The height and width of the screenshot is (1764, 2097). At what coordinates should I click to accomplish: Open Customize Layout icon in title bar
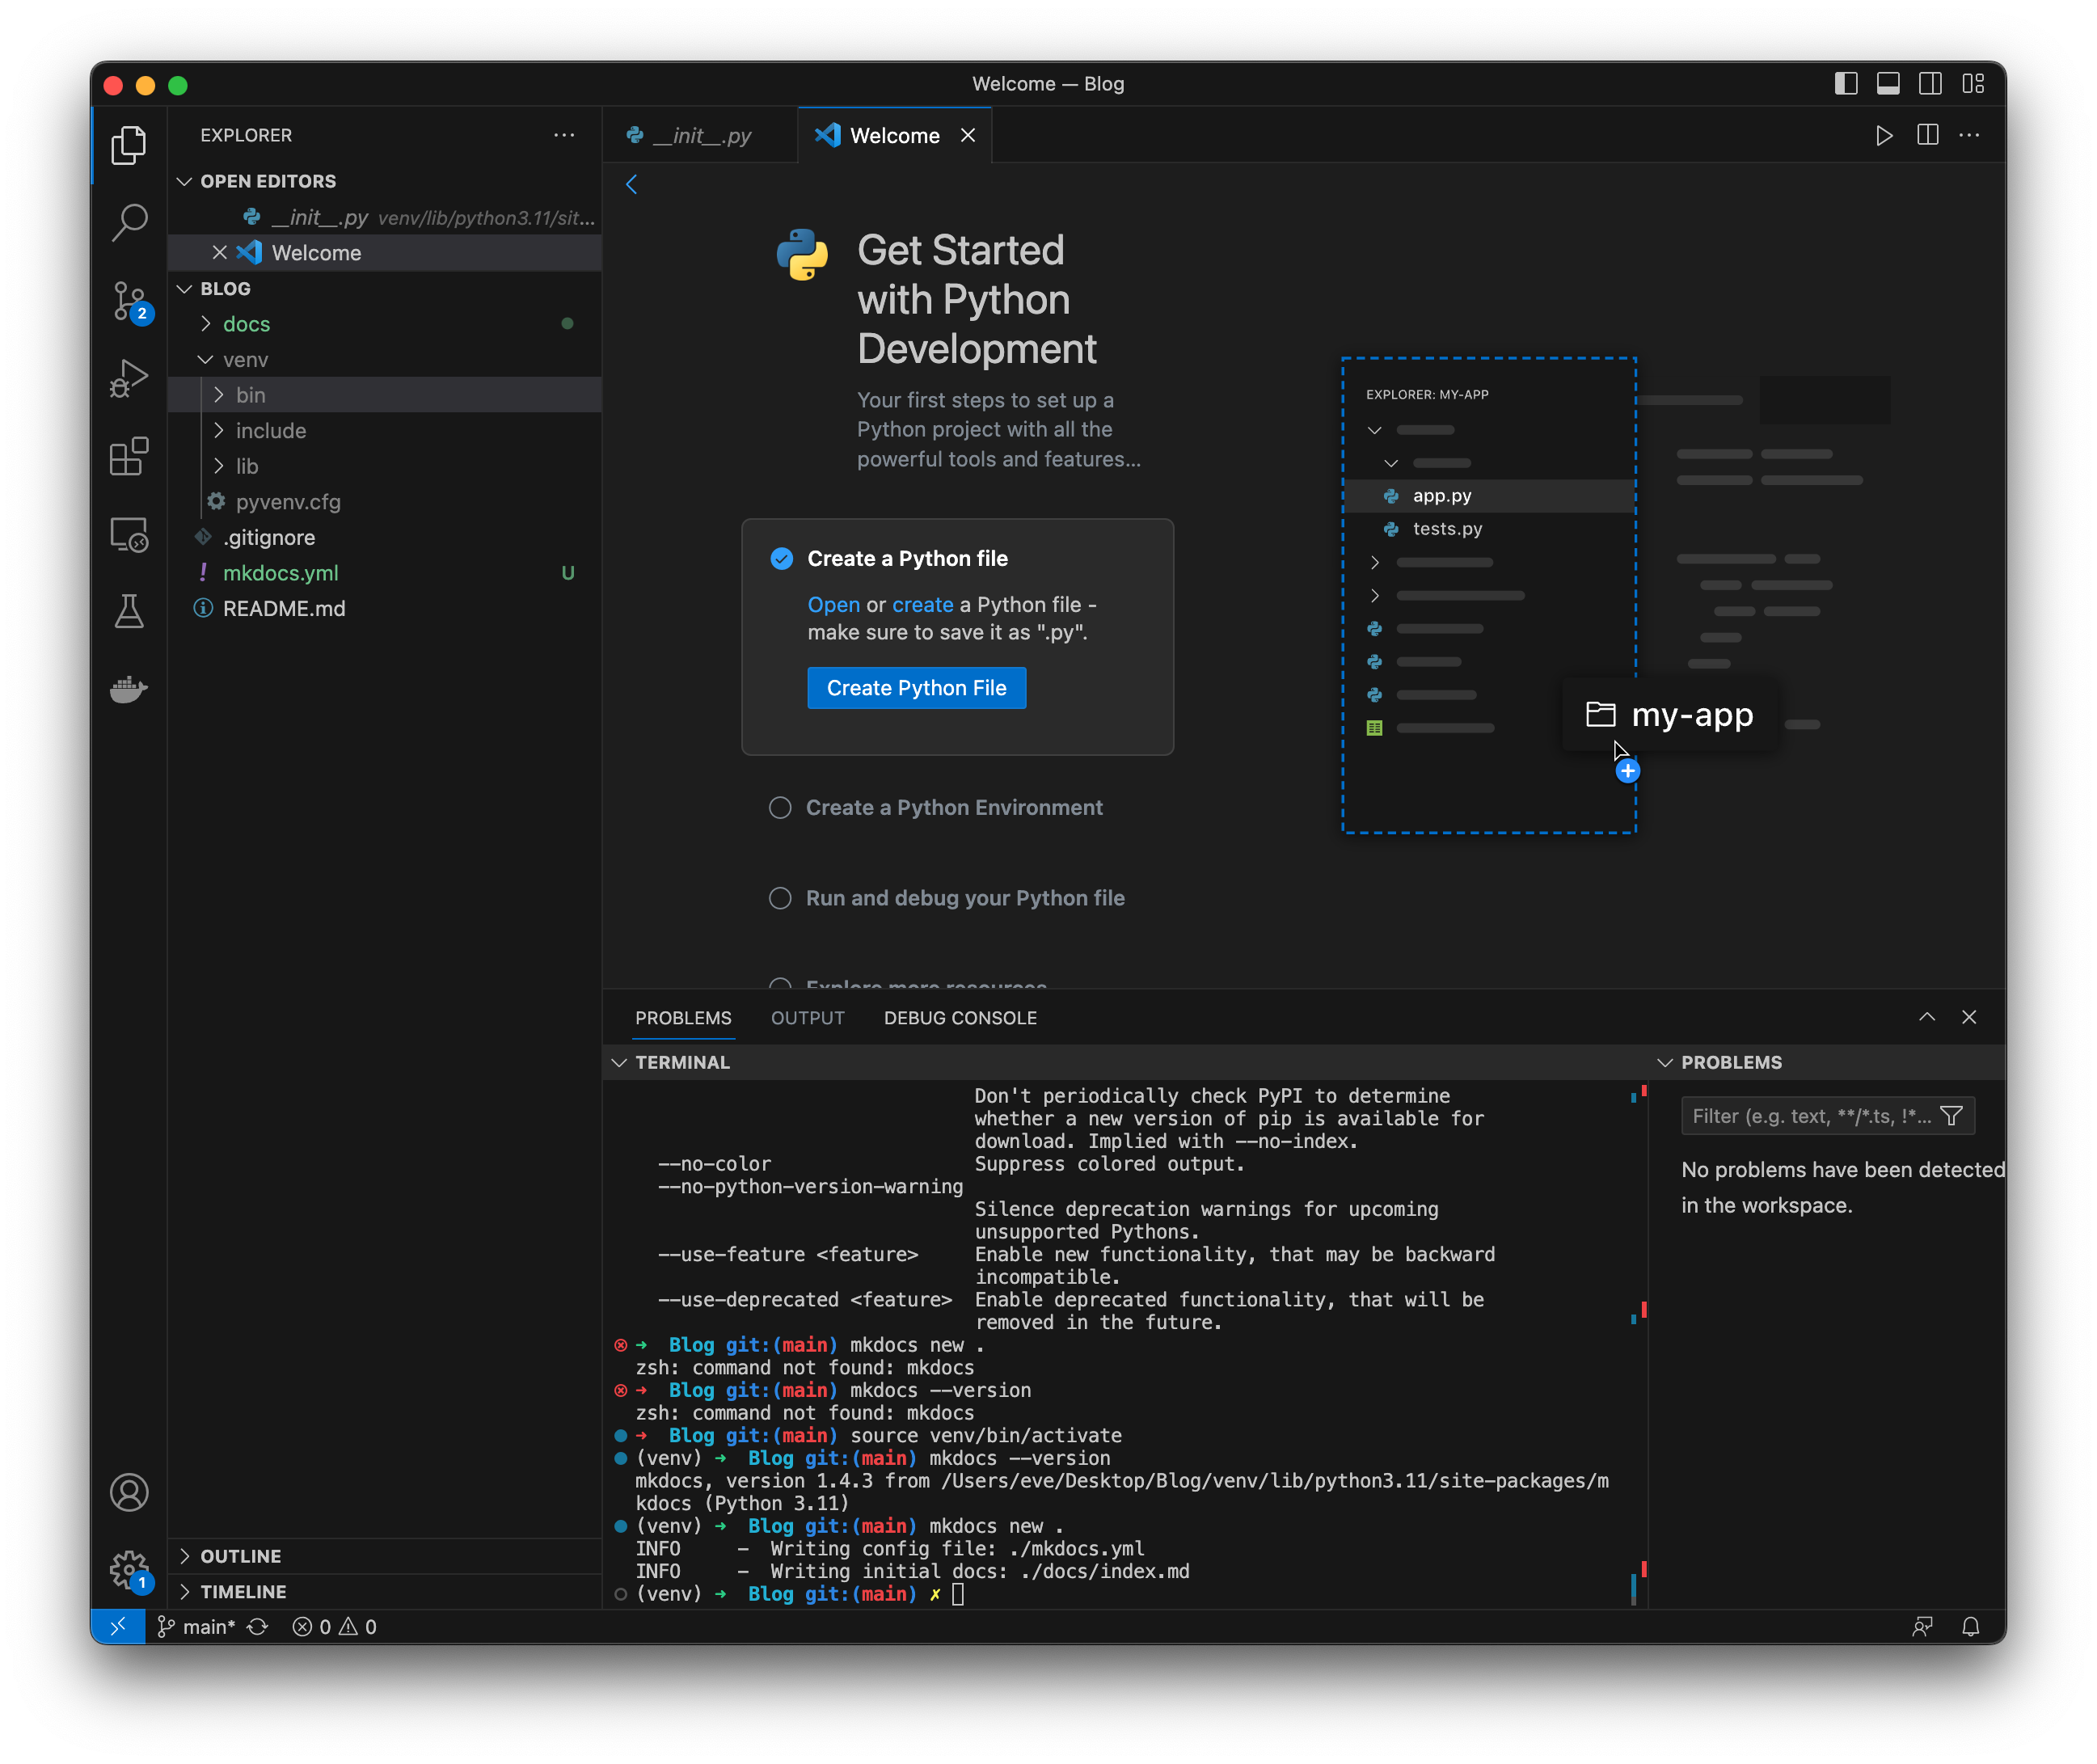pos(1972,84)
